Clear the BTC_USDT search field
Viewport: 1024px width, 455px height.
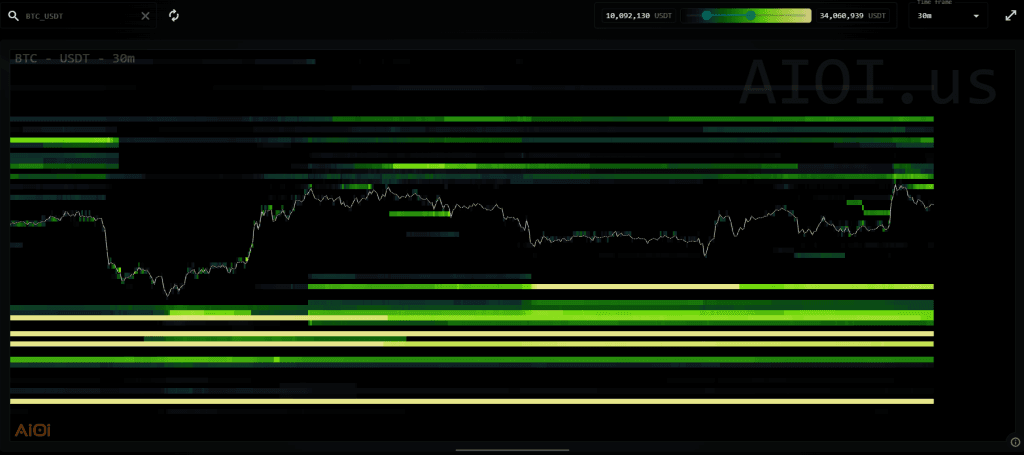(146, 16)
